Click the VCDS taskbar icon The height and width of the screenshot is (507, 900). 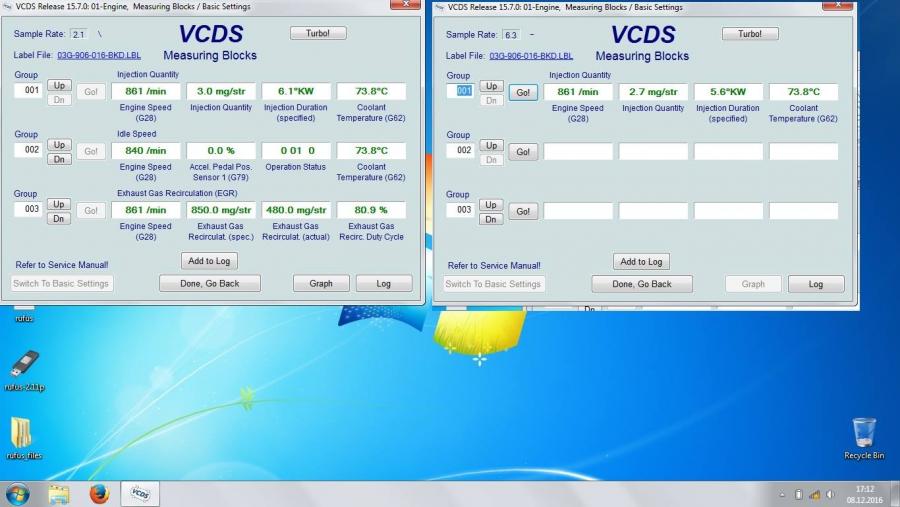[139, 494]
